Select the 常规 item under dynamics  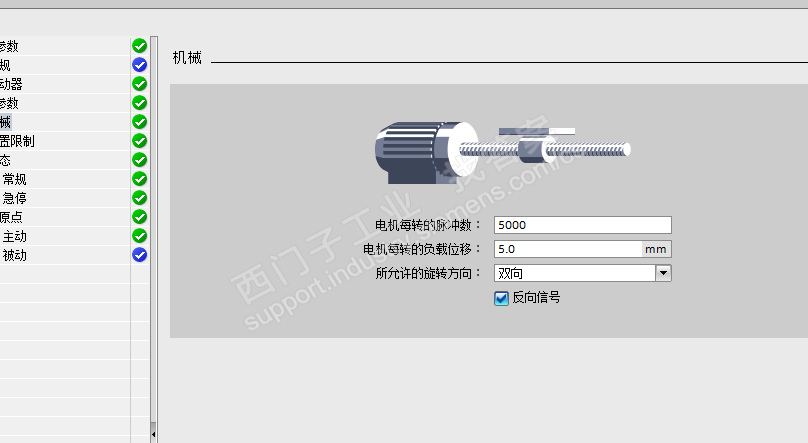[x=14, y=179]
